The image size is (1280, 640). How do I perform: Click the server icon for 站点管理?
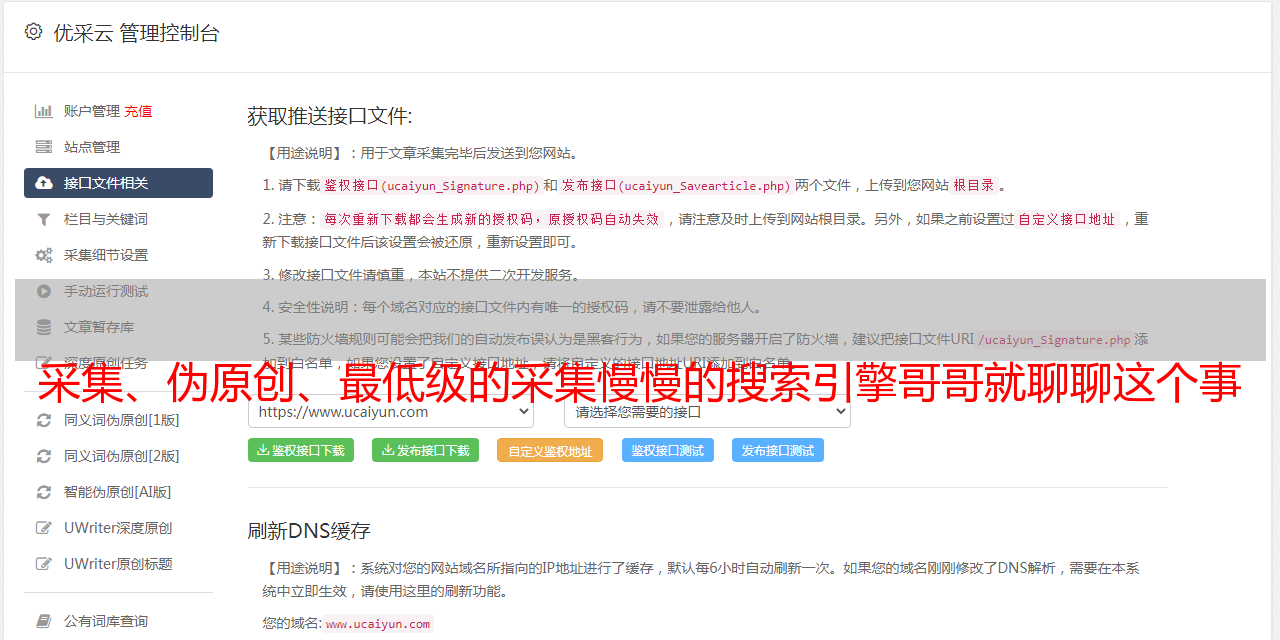click(44, 147)
